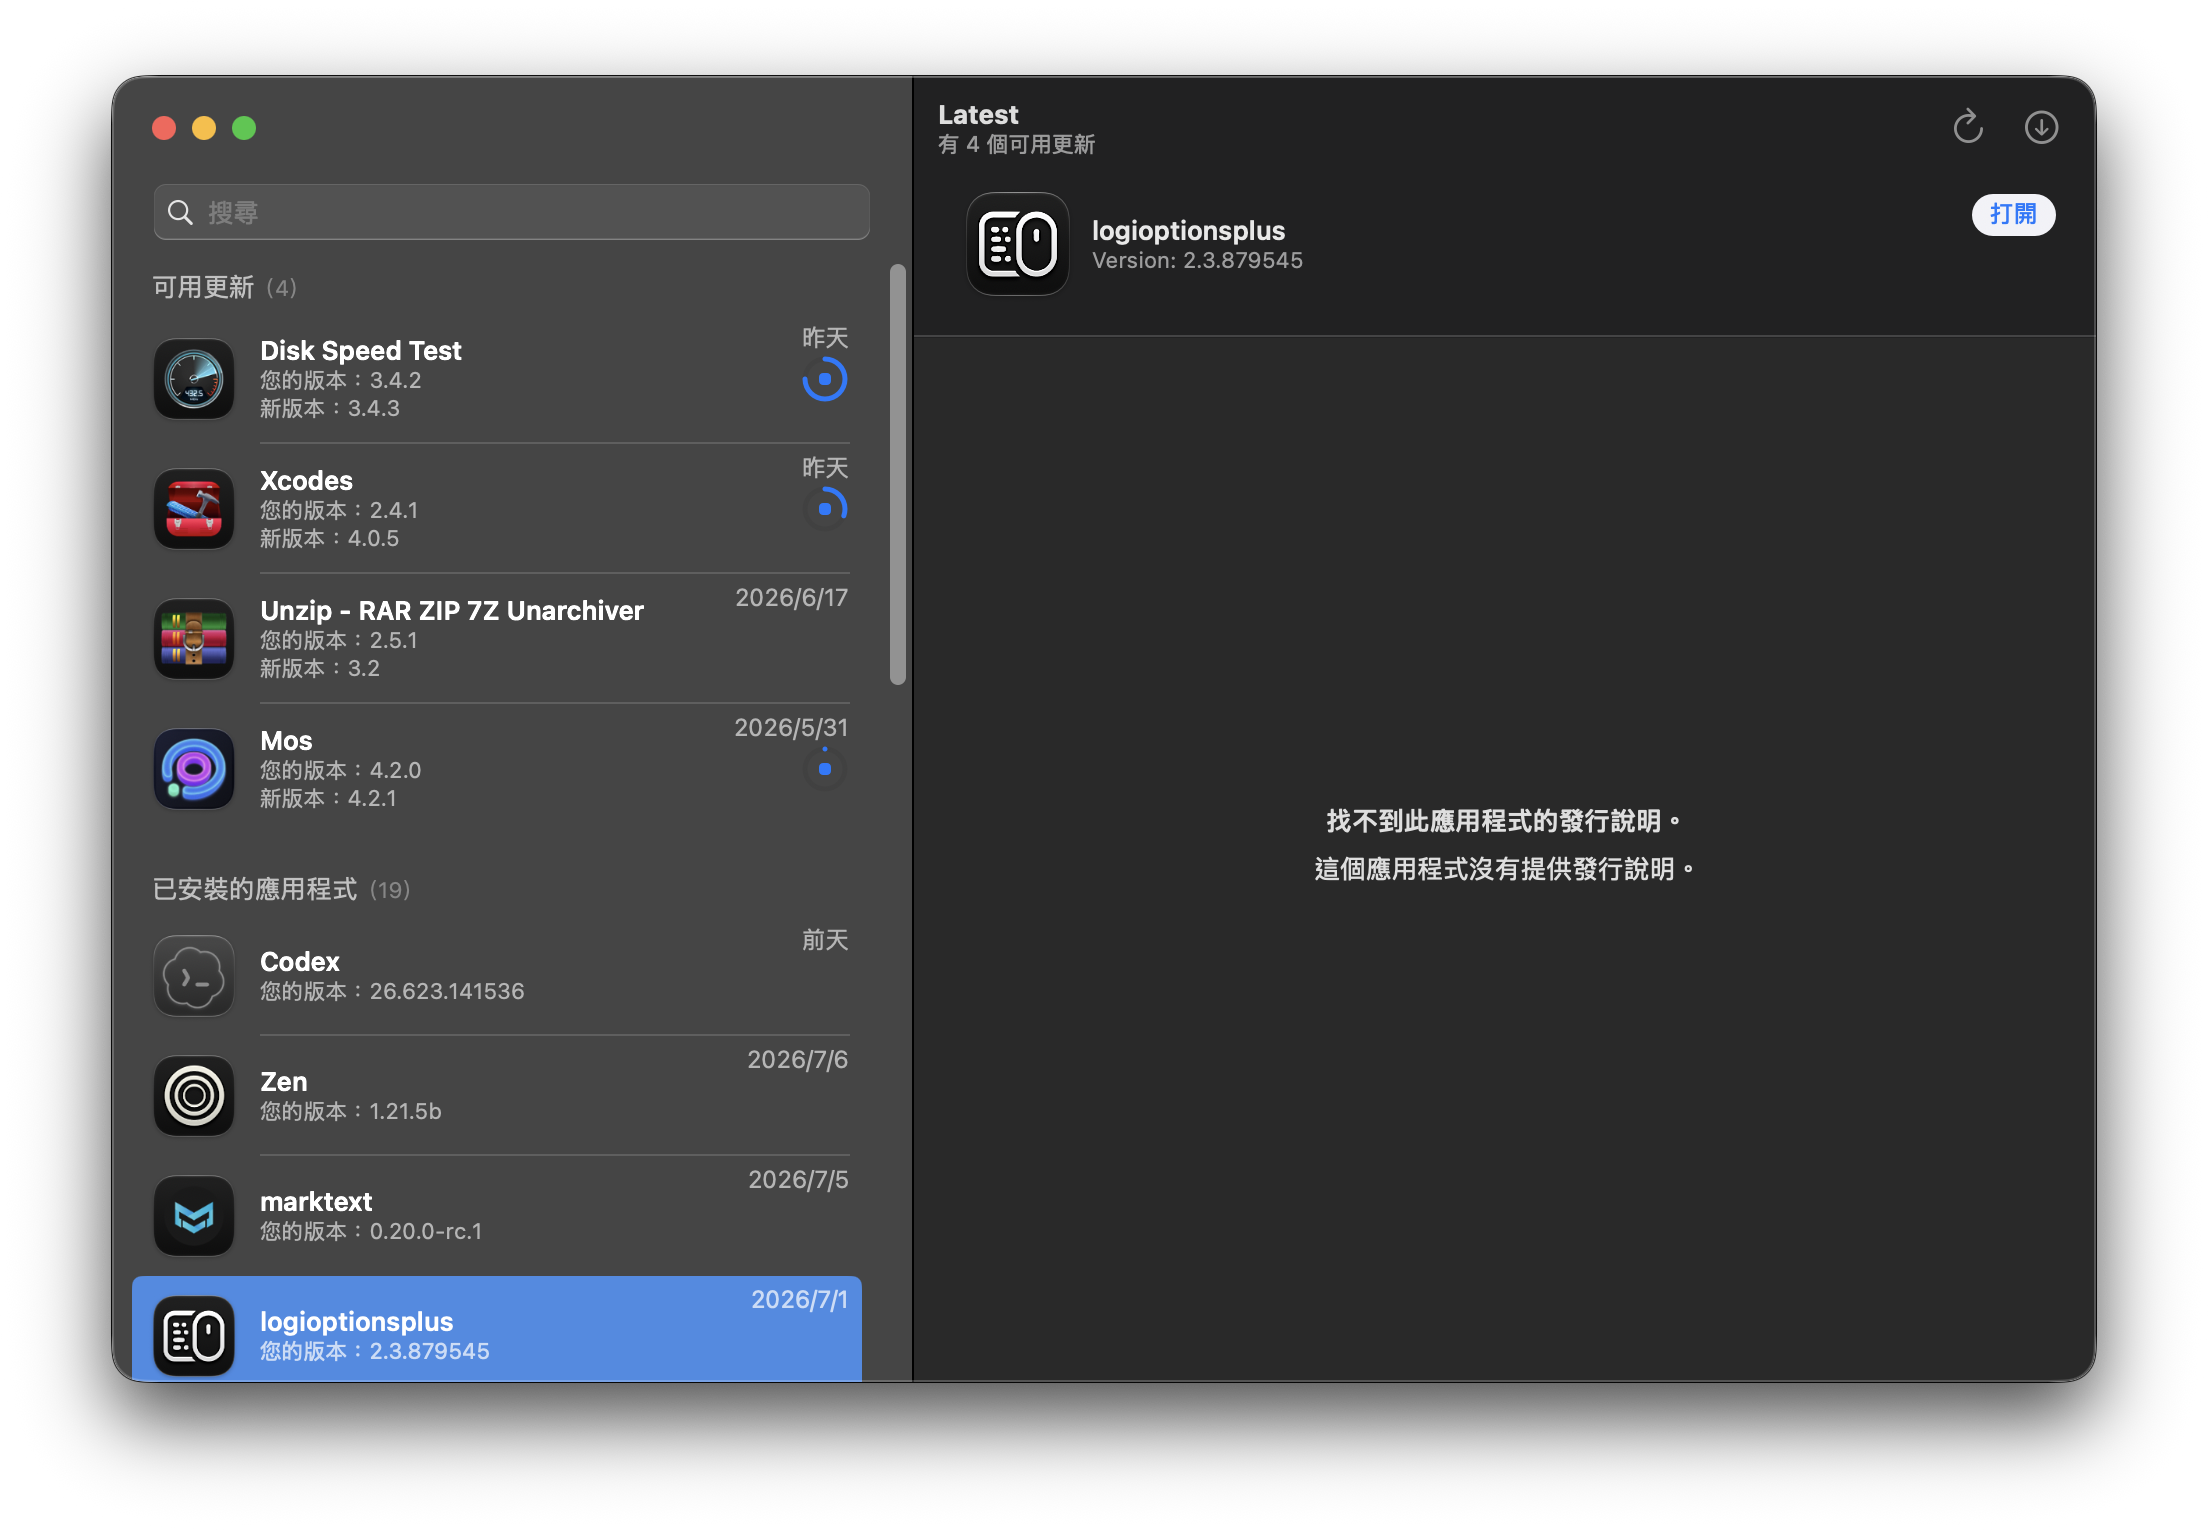The image size is (2208, 1530).
Task: Select the Disk Speed Test app icon
Action: 194,379
